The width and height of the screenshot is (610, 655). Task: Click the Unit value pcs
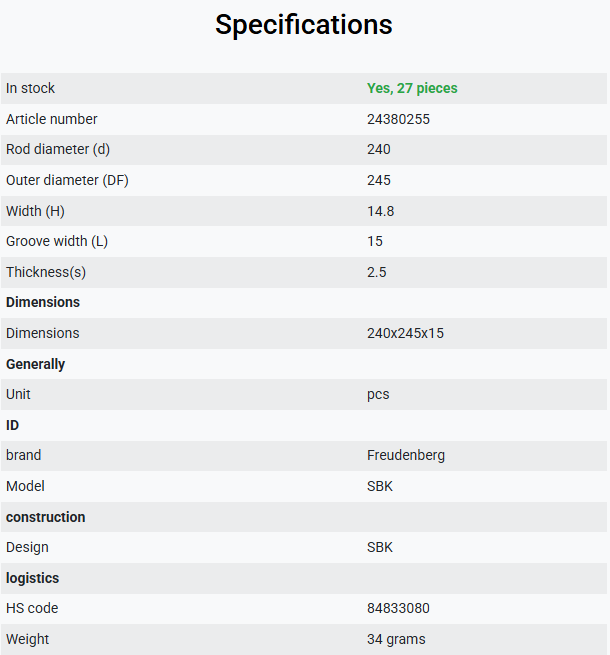(378, 395)
